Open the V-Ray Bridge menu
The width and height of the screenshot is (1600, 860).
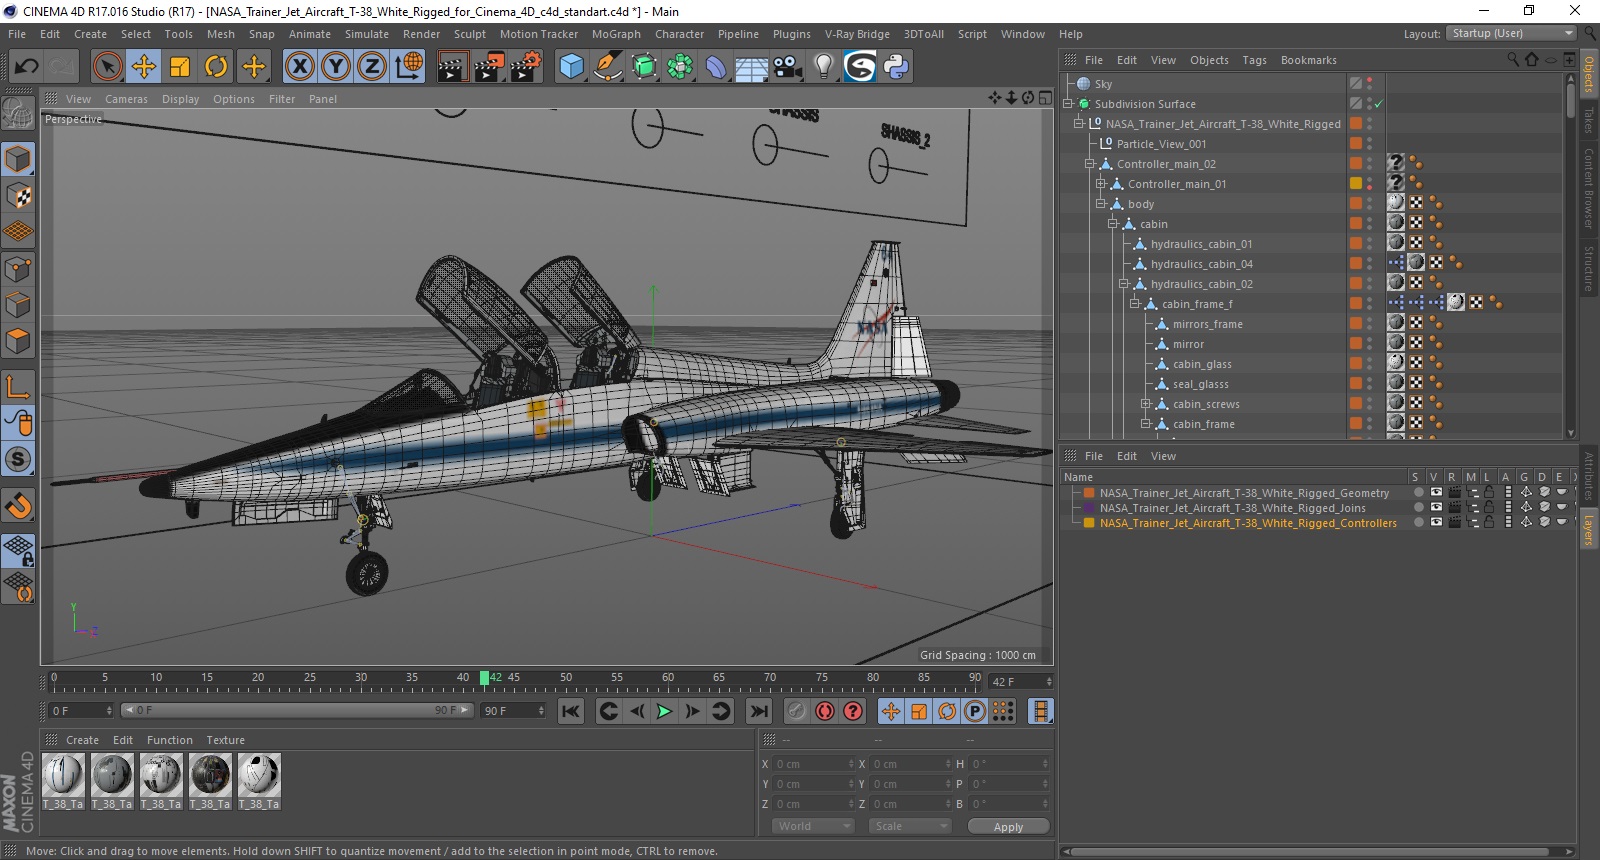coord(857,34)
